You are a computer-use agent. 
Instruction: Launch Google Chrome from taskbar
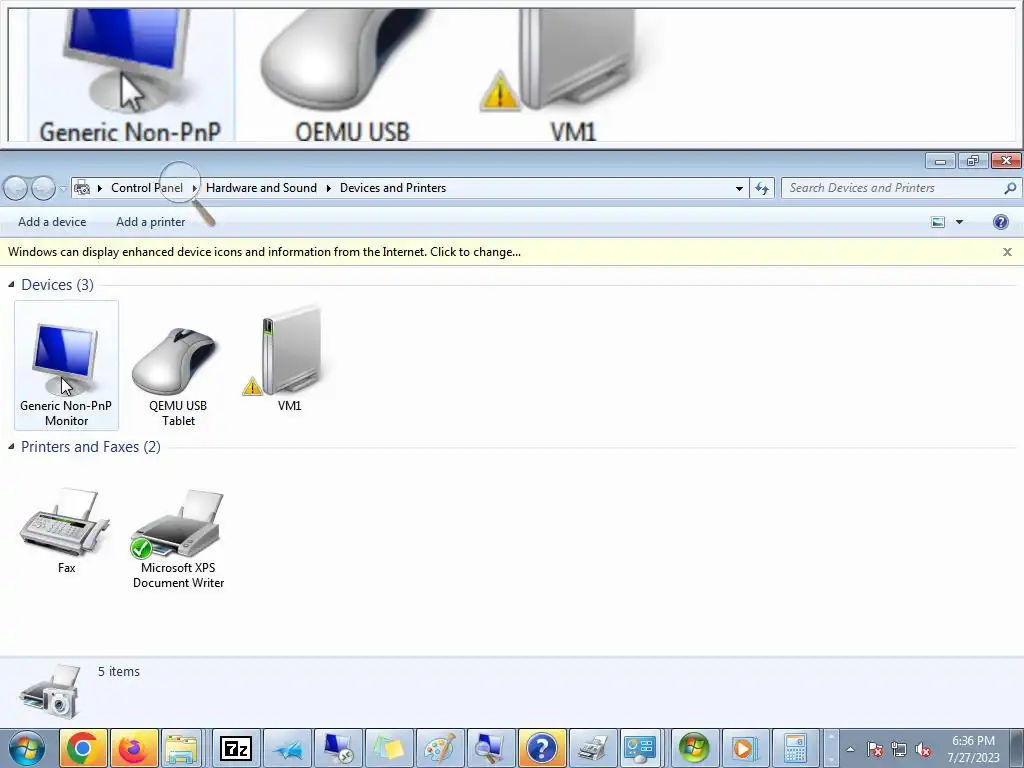(82, 748)
